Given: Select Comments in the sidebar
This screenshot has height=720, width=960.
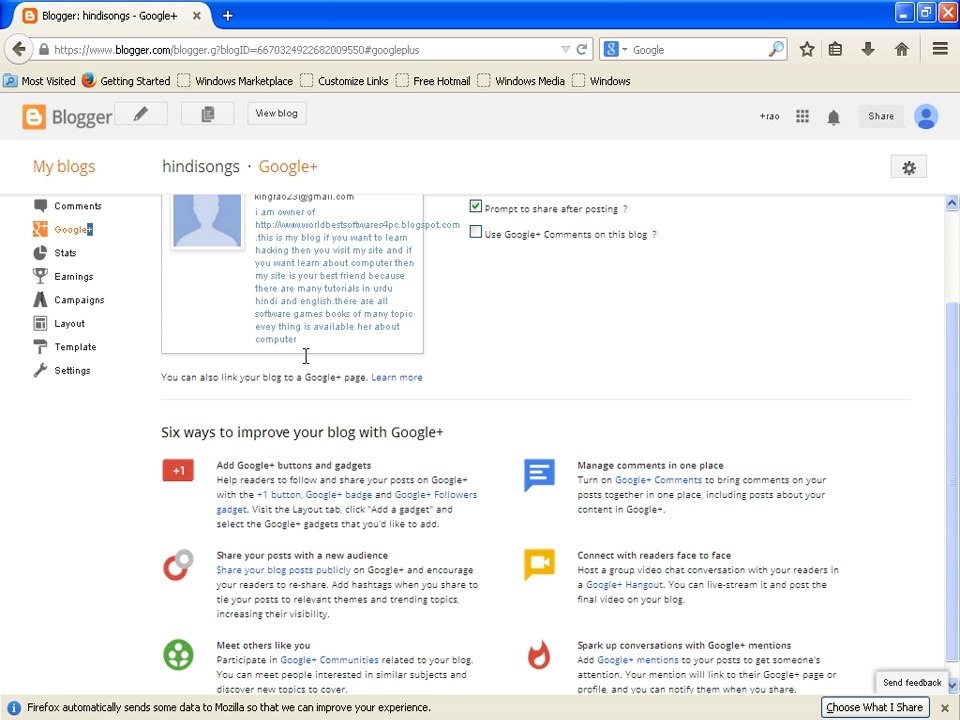Looking at the screenshot, I should click(x=78, y=206).
